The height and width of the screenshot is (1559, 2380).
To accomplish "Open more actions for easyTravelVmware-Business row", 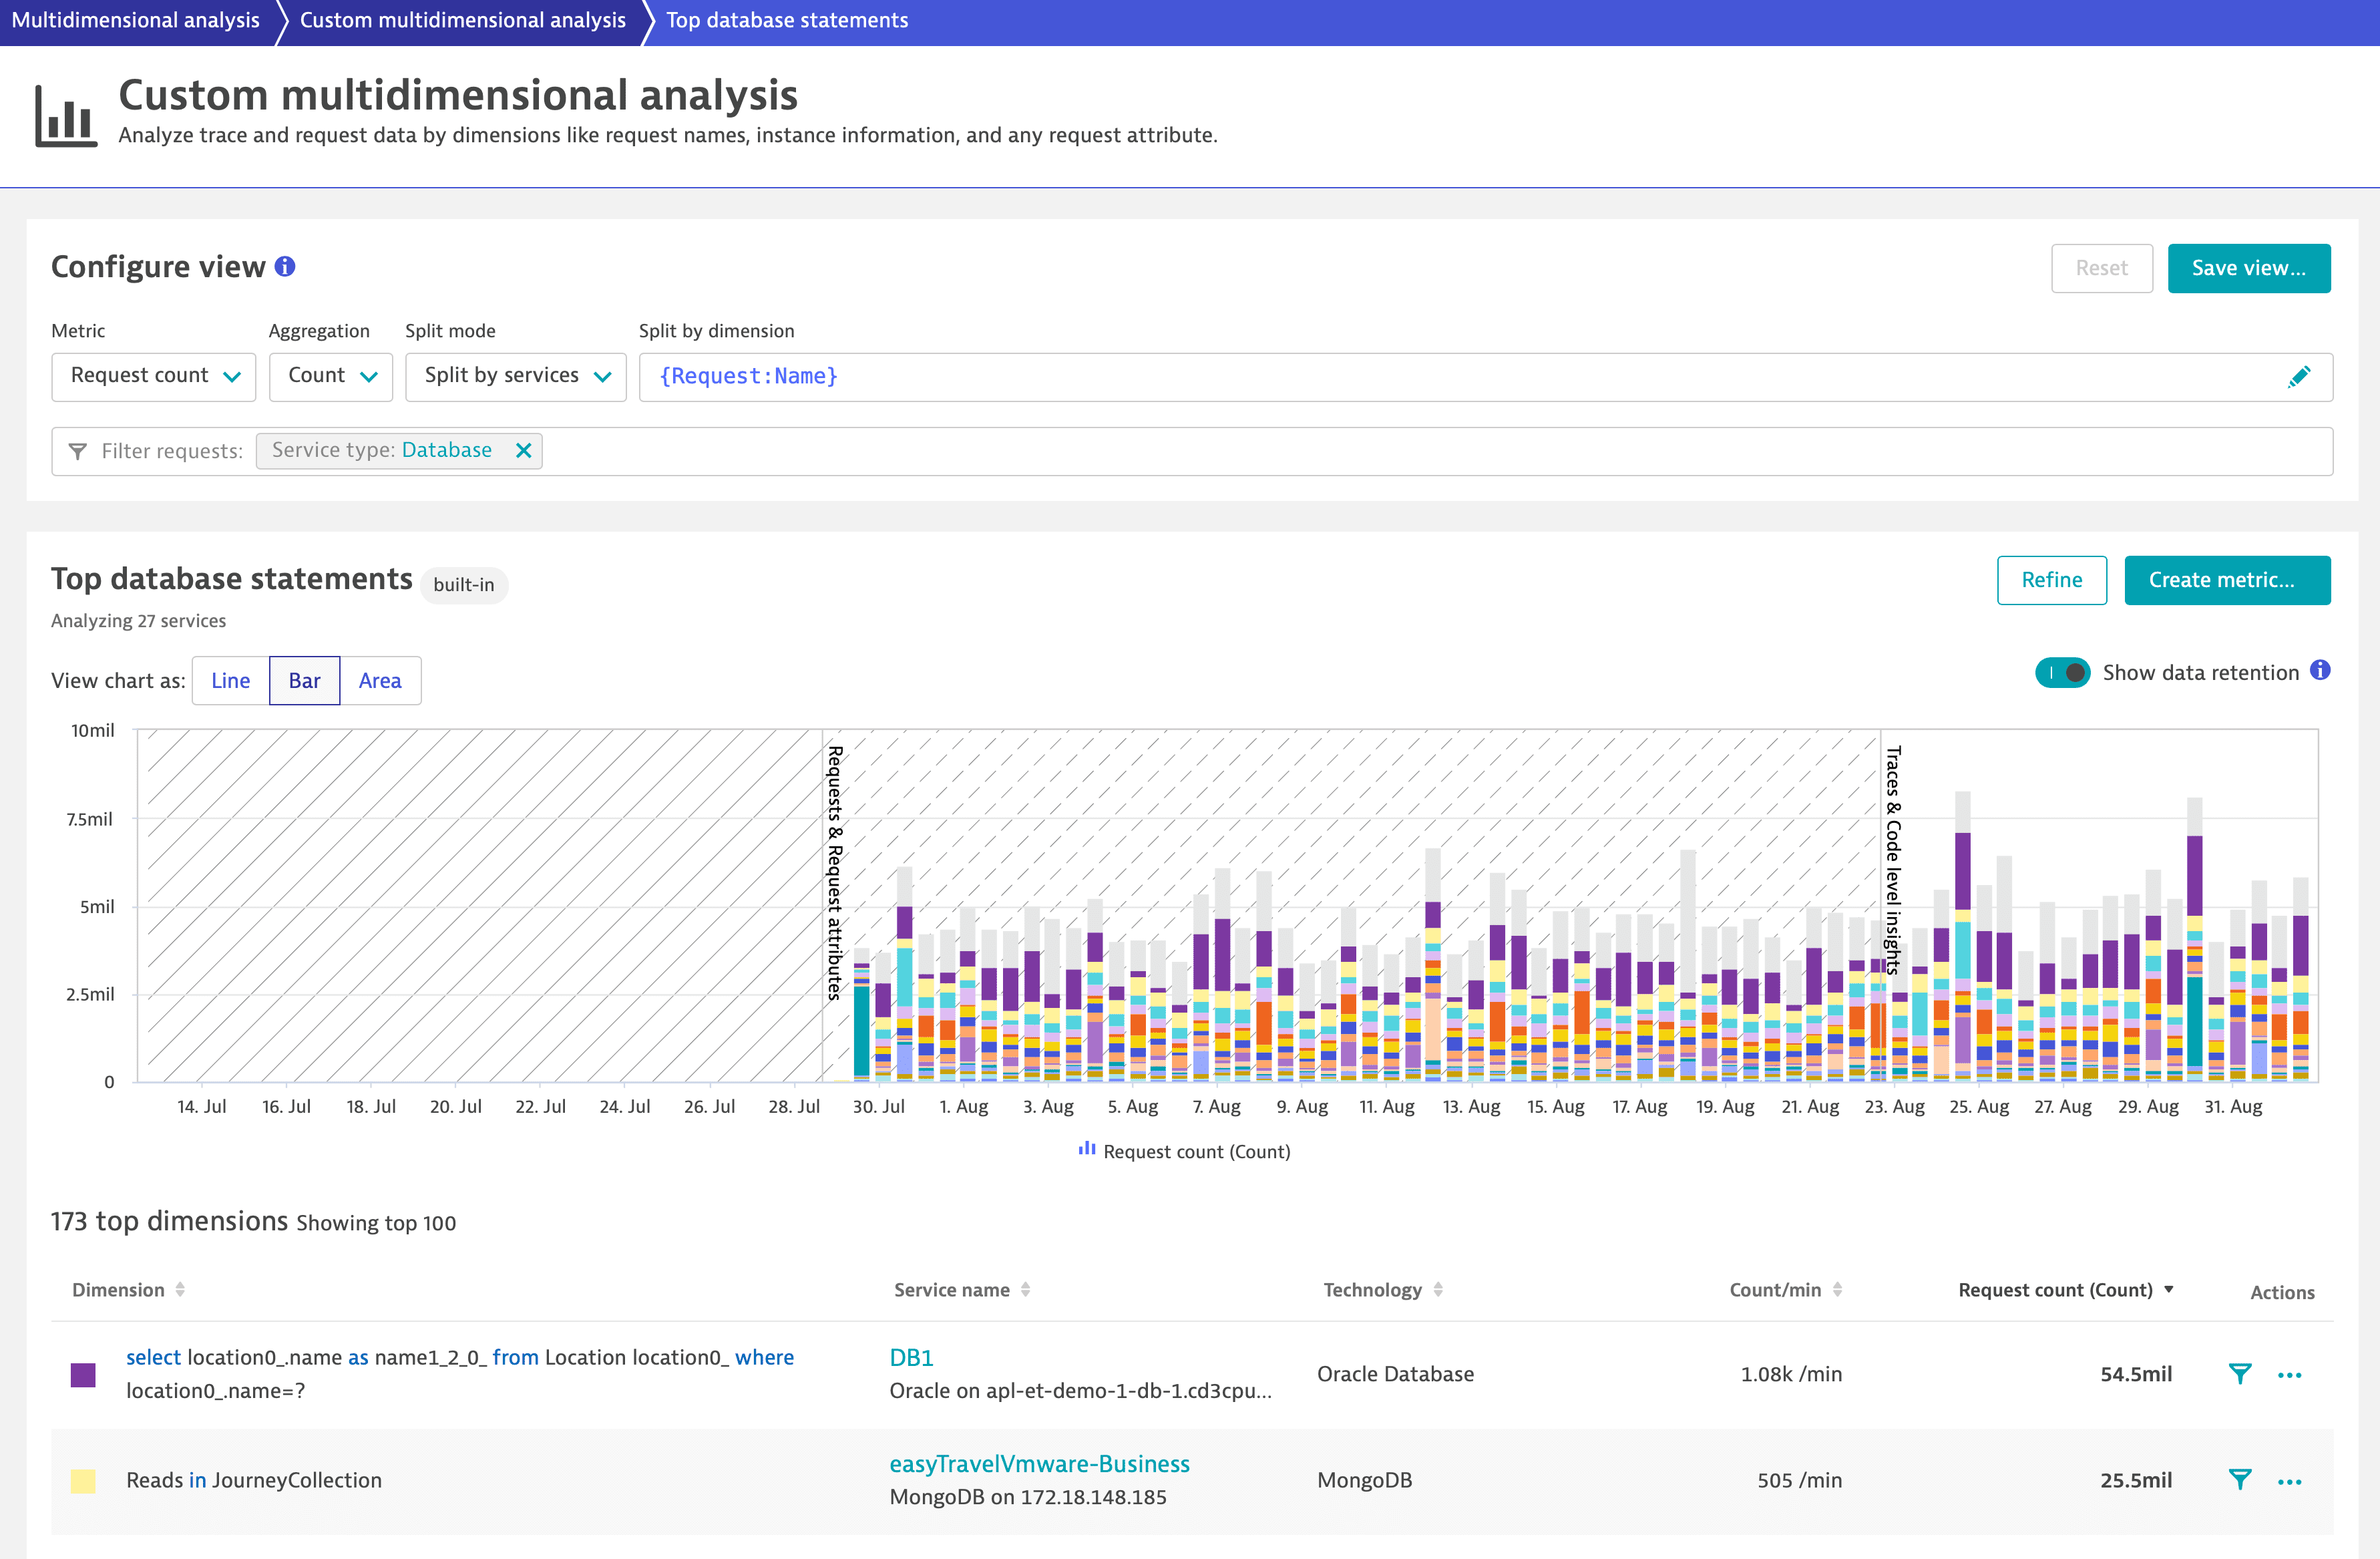I will (2289, 1481).
